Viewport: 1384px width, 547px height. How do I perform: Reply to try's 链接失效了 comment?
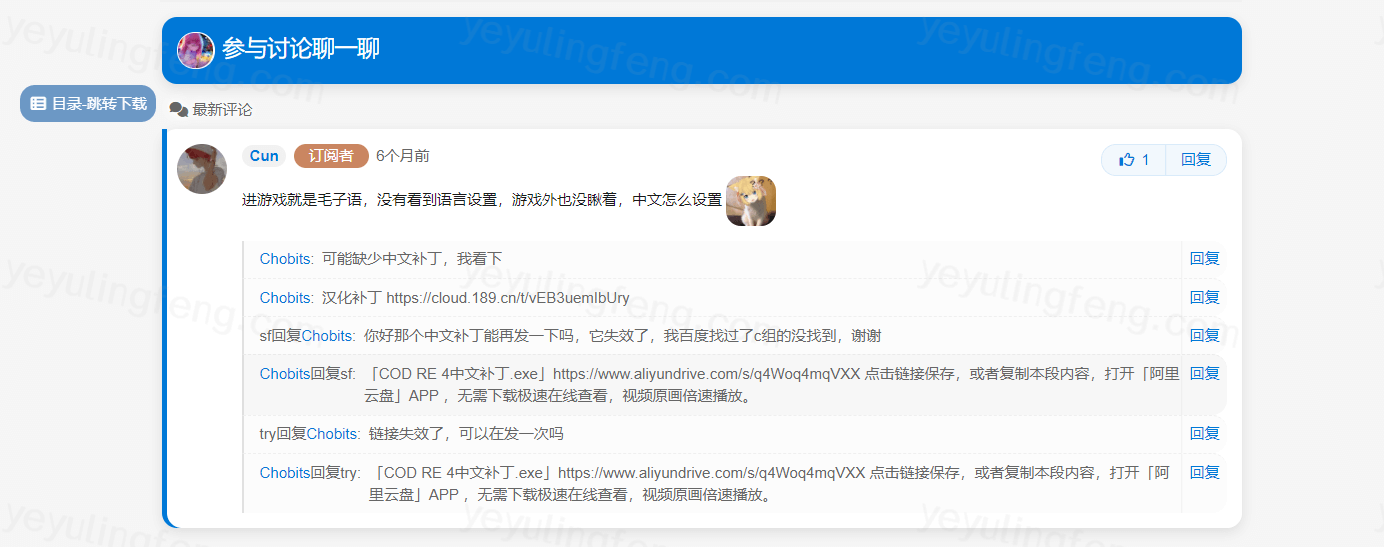1204,434
